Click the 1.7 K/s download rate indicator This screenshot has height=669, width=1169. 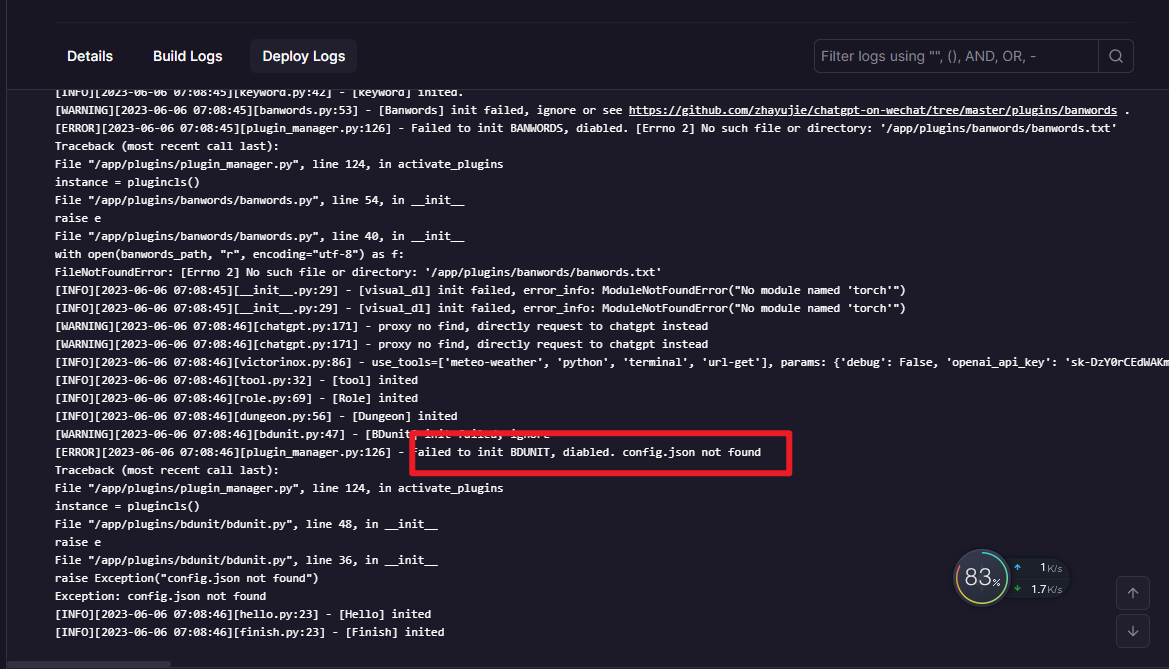[x=1048, y=589]
